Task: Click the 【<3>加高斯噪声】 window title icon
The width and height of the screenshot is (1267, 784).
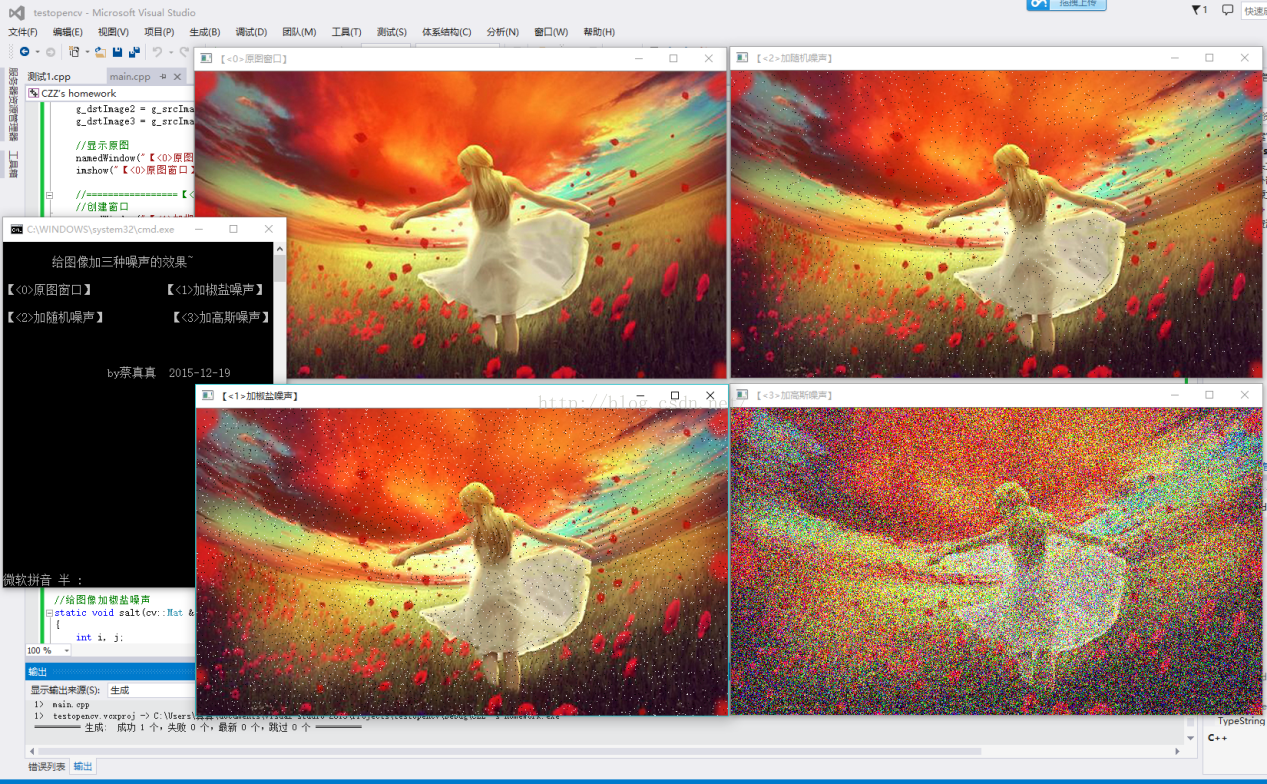Action: [742, 395]
